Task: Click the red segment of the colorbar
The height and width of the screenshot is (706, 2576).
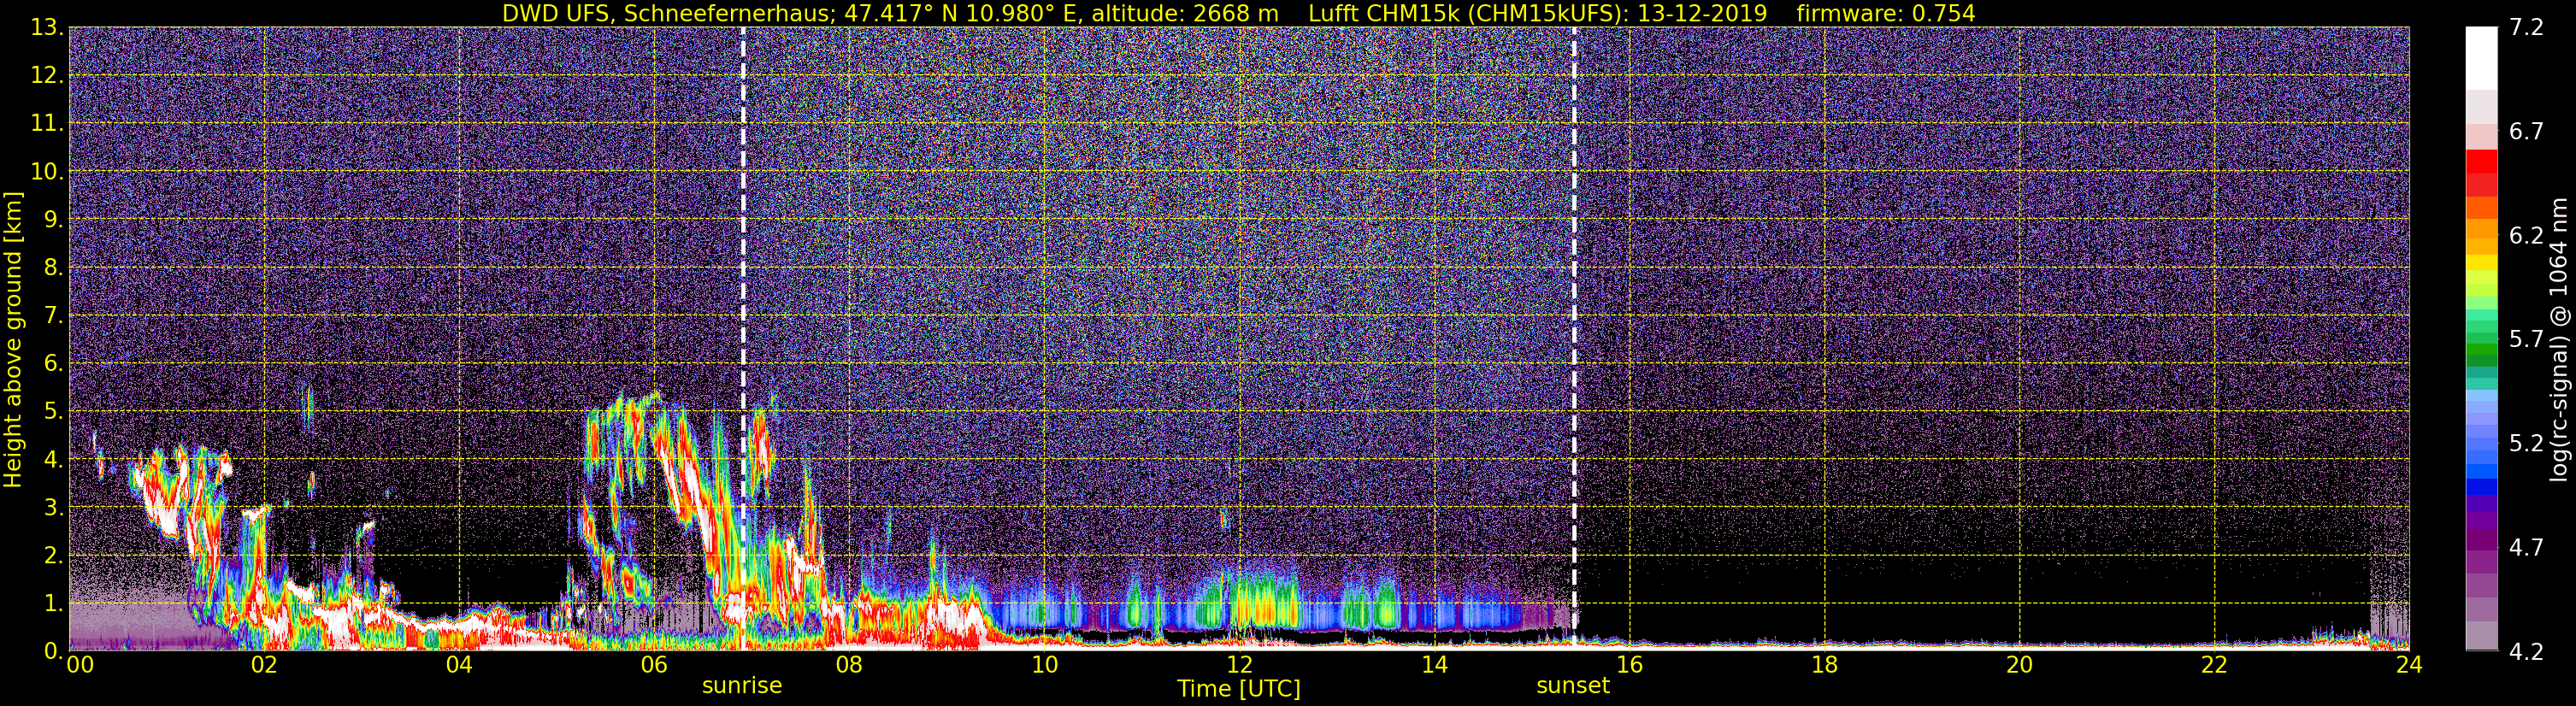Action: point(2481,161)
